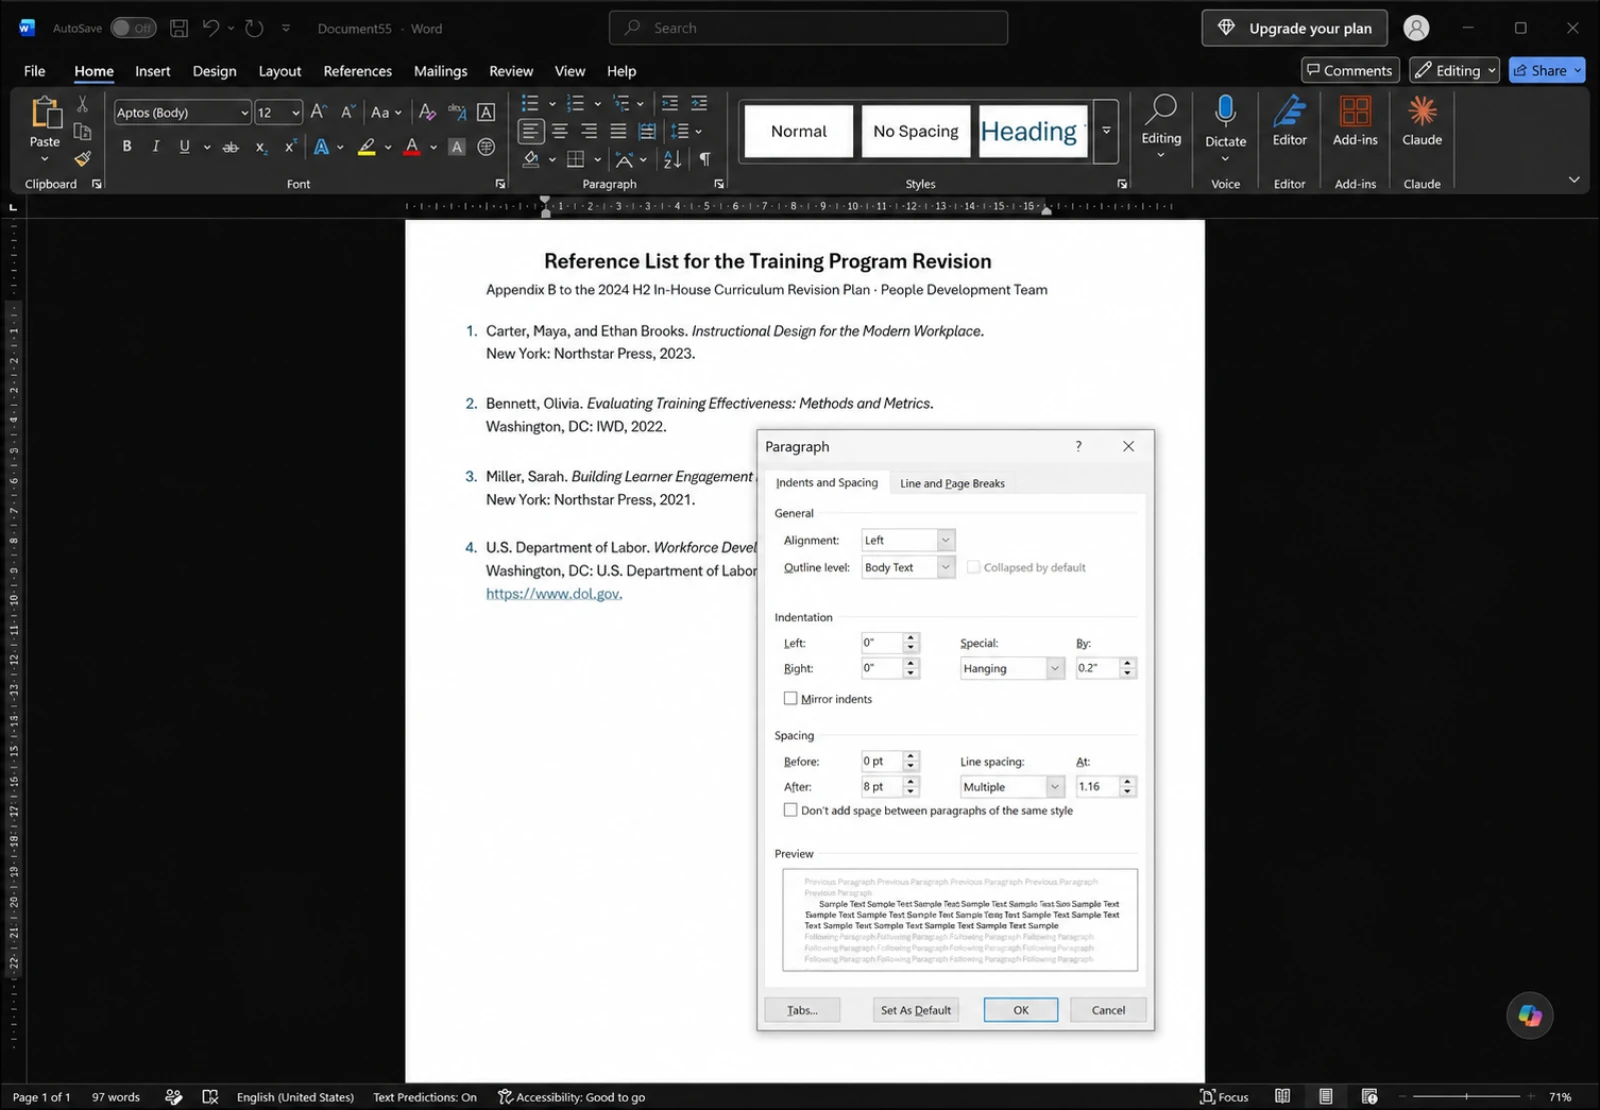Image resolution: width=1600 pixels, height=1110 pixels.
Task: Select the Heading style
Action: click(x=1033, y=131)
